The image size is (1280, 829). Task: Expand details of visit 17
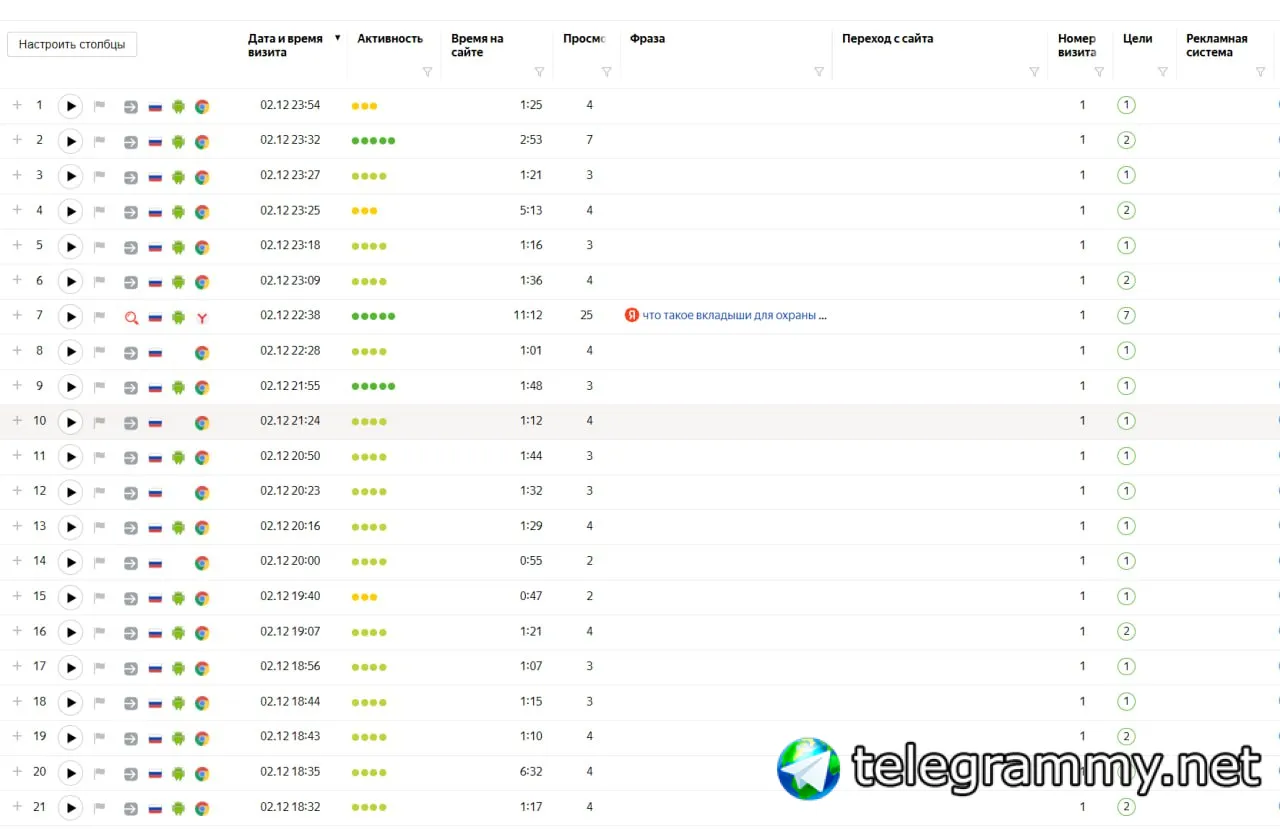click(x=17, y=665)
